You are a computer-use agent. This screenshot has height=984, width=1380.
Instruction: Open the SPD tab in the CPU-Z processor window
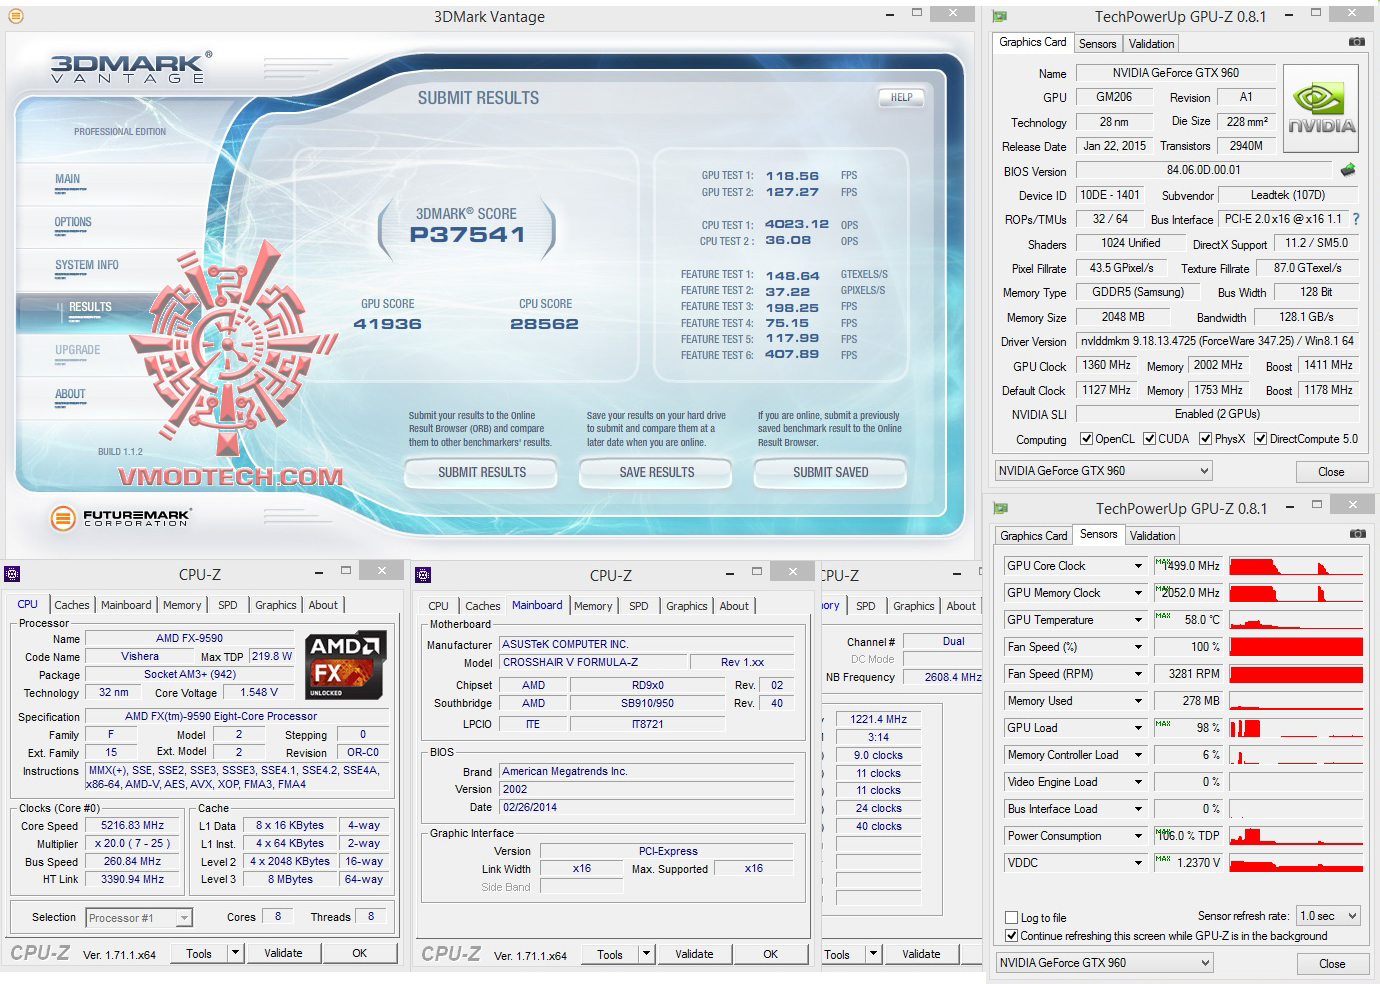228,605
